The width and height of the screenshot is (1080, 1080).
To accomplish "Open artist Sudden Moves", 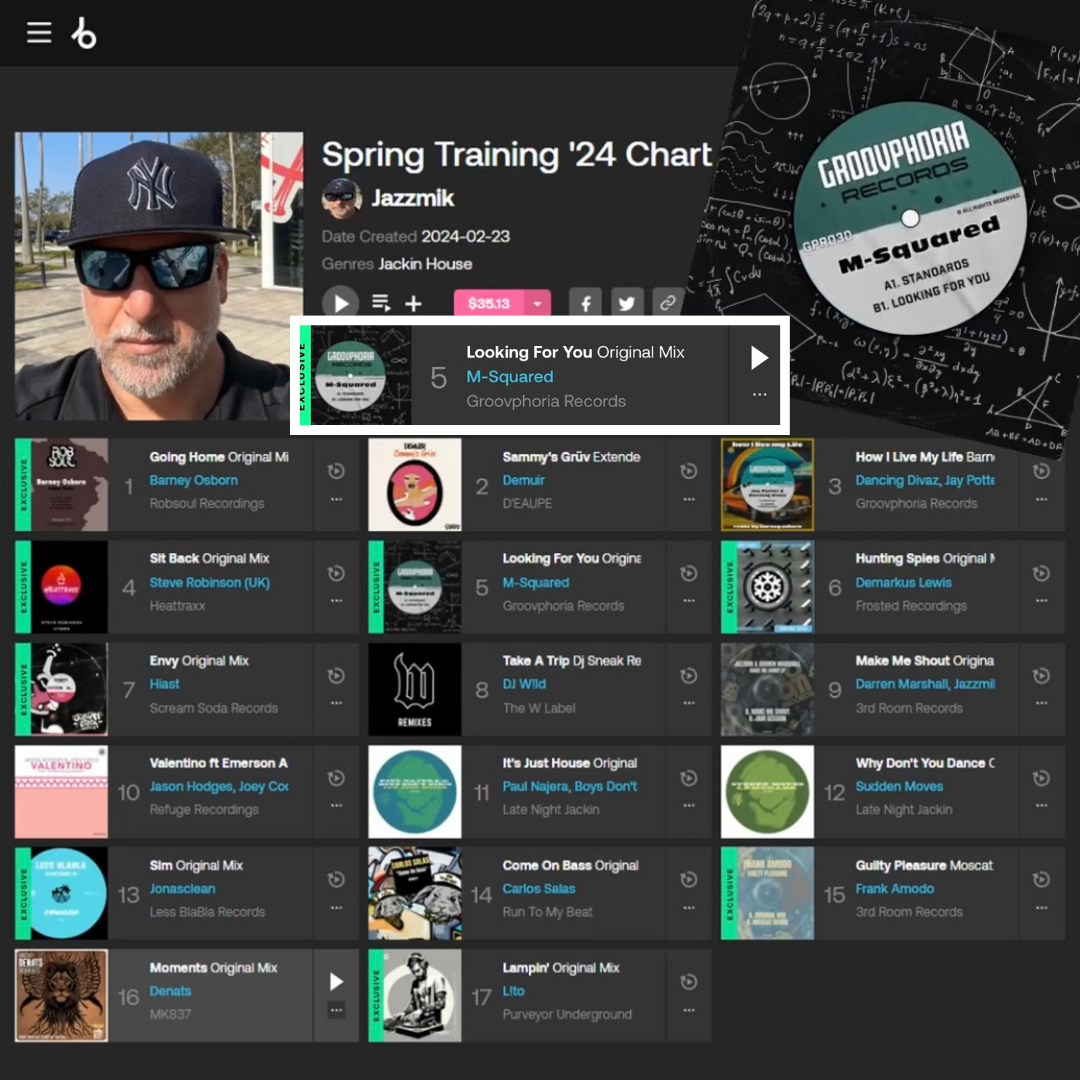I will click(x=899, y=786).
